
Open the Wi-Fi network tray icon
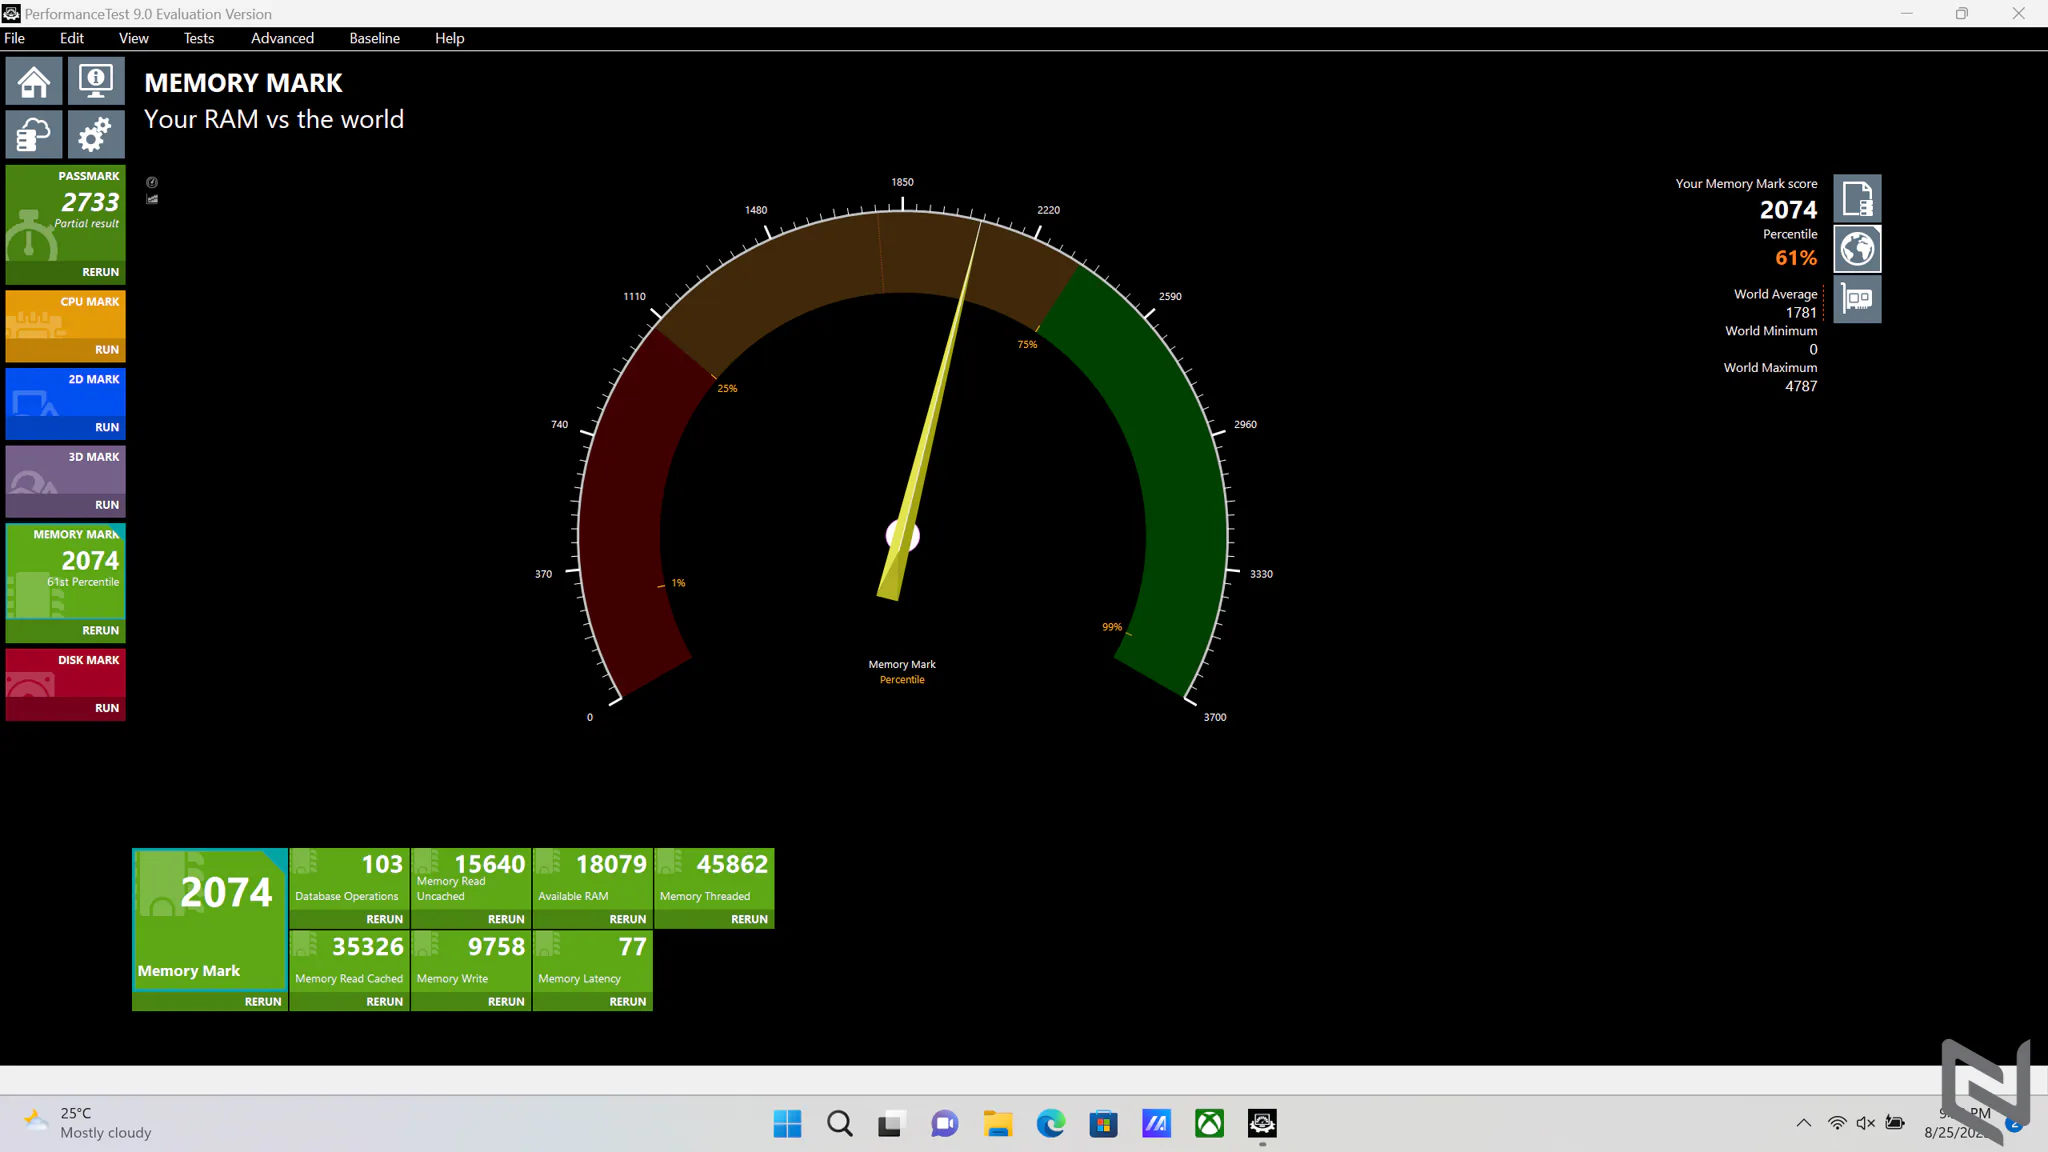pyautogui.click(x=1837, y=1123)
